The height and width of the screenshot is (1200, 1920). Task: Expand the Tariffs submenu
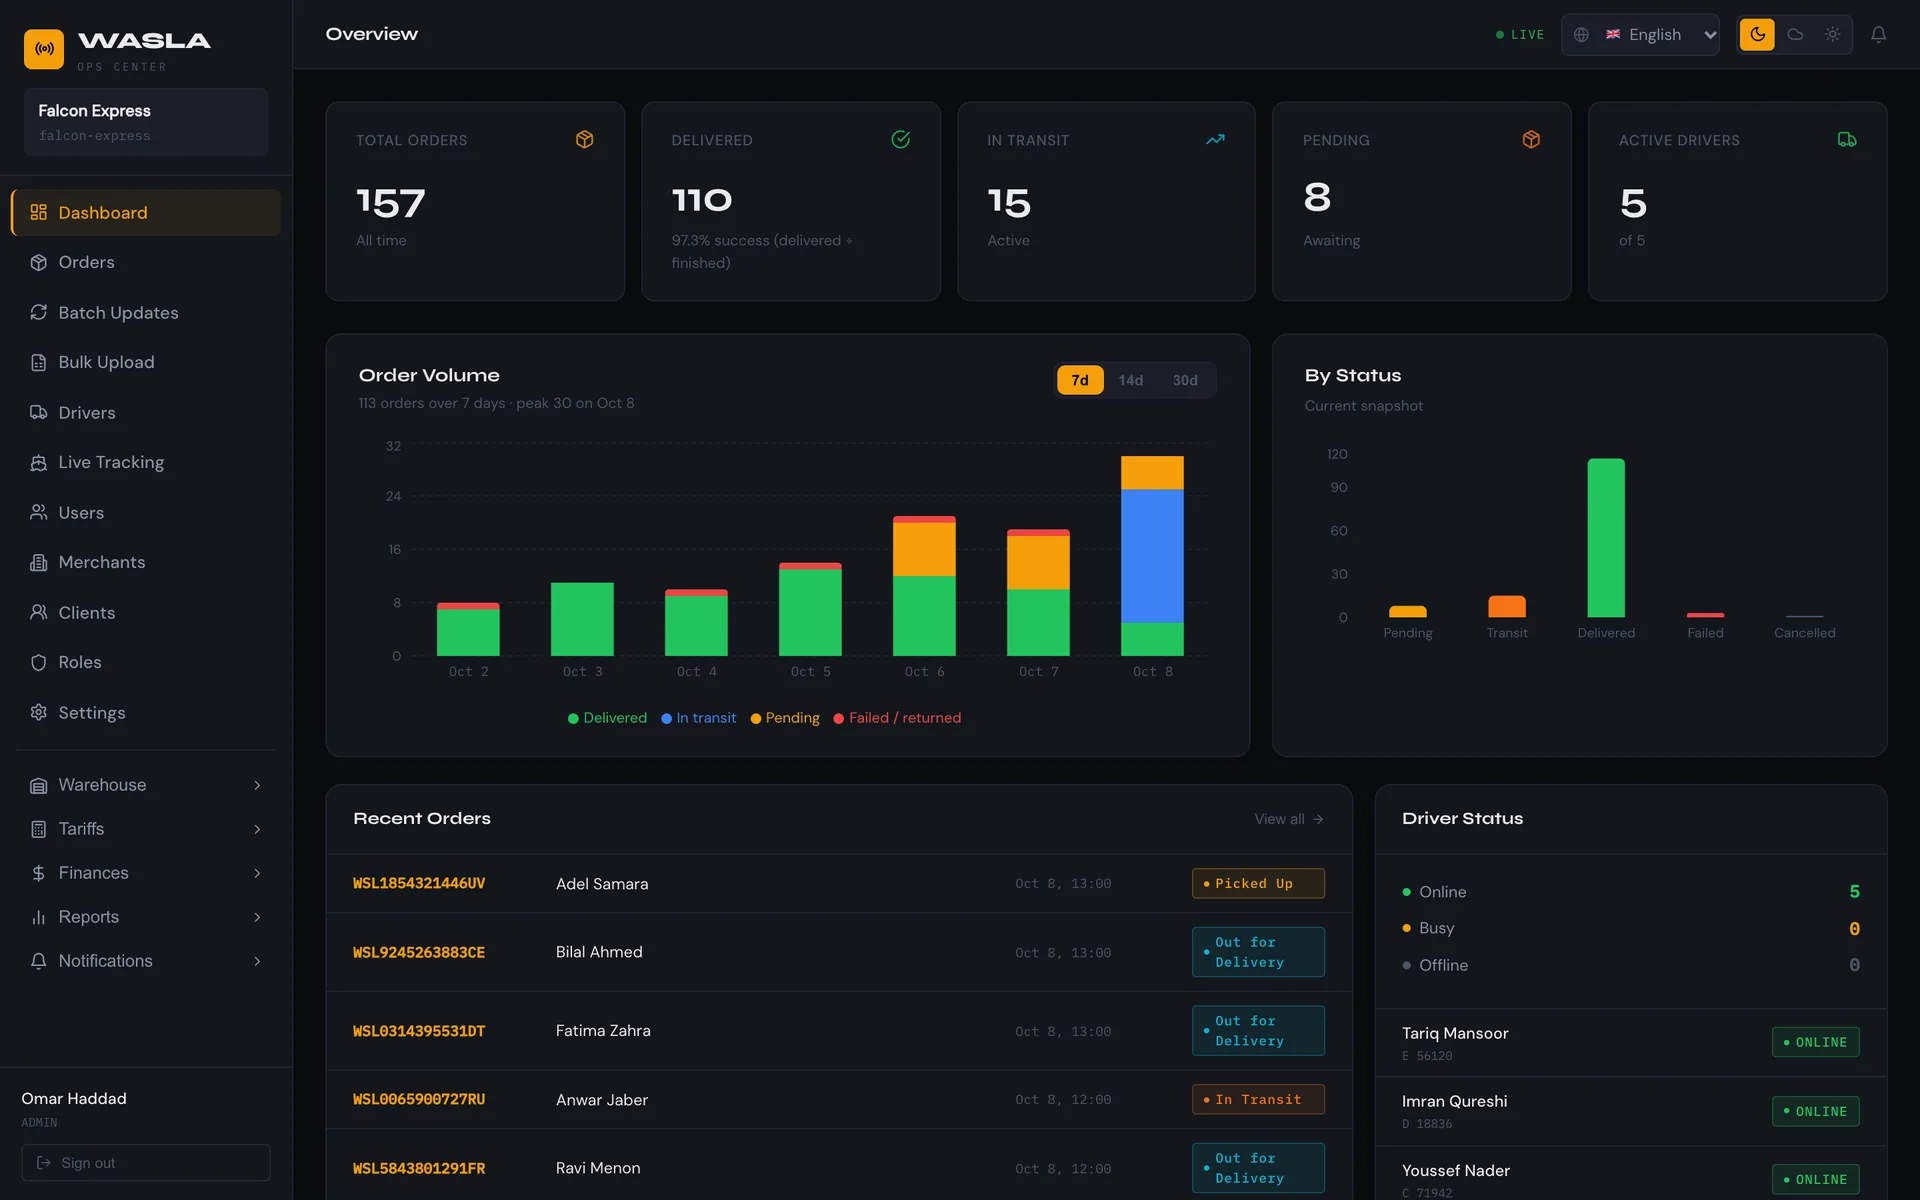(x=146, y=829)
